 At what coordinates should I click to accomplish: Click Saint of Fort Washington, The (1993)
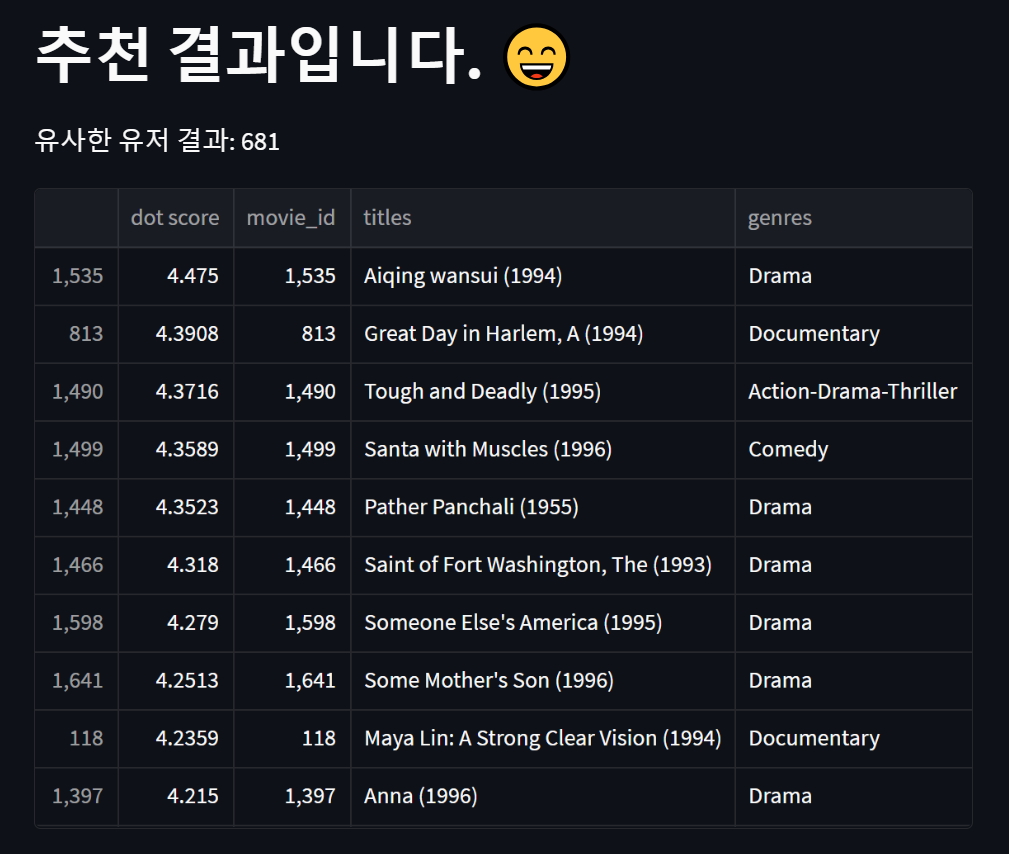pos(543,565)
